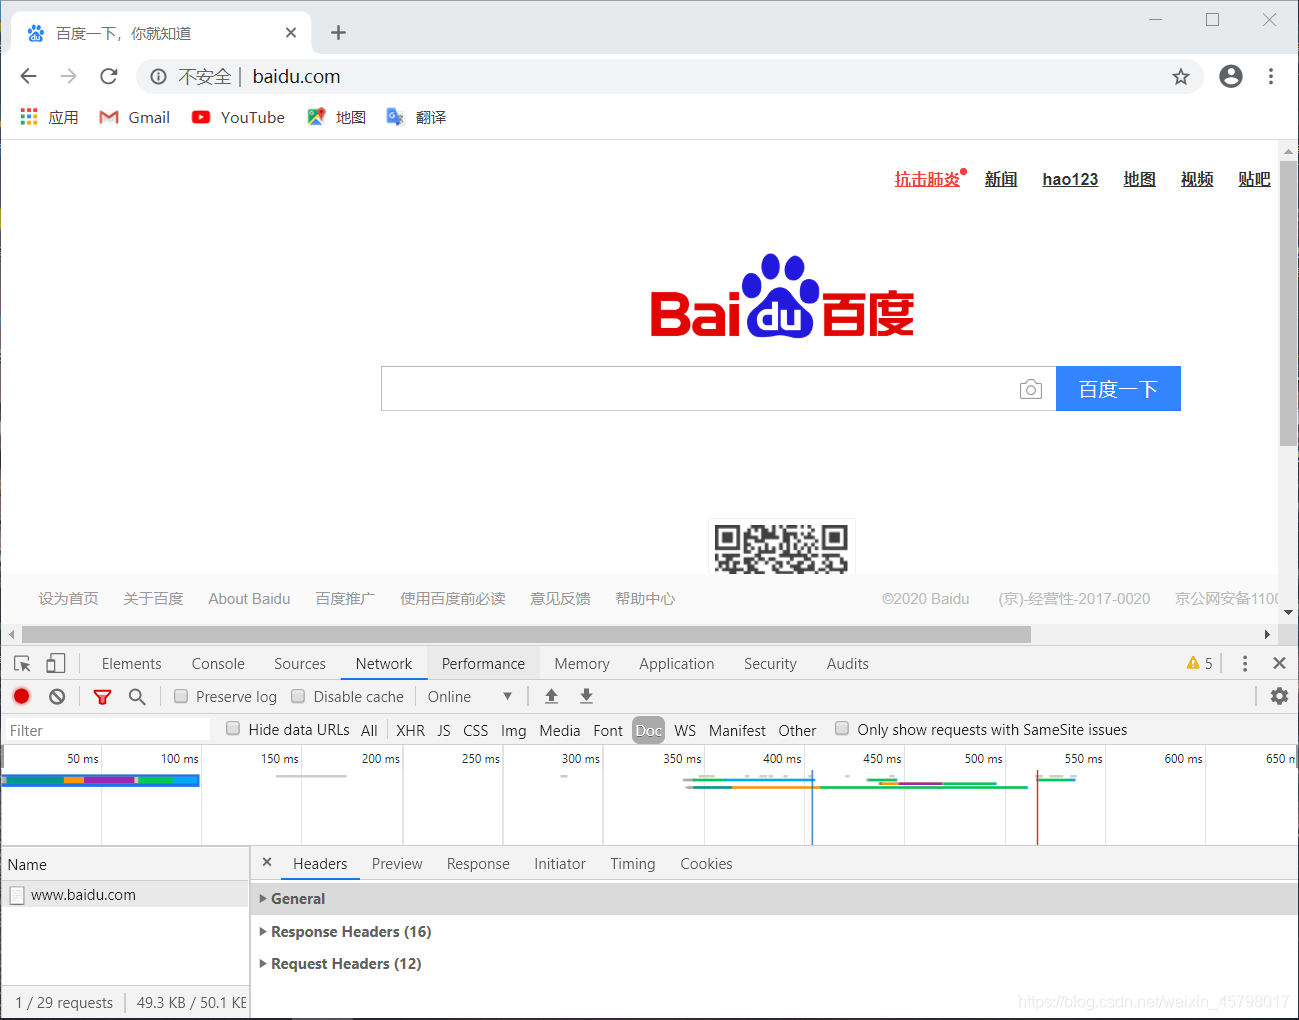The height and width of the screenshot is (1020, 1299).
Task: Click the browser forward arrow
Action: [68, 76]
